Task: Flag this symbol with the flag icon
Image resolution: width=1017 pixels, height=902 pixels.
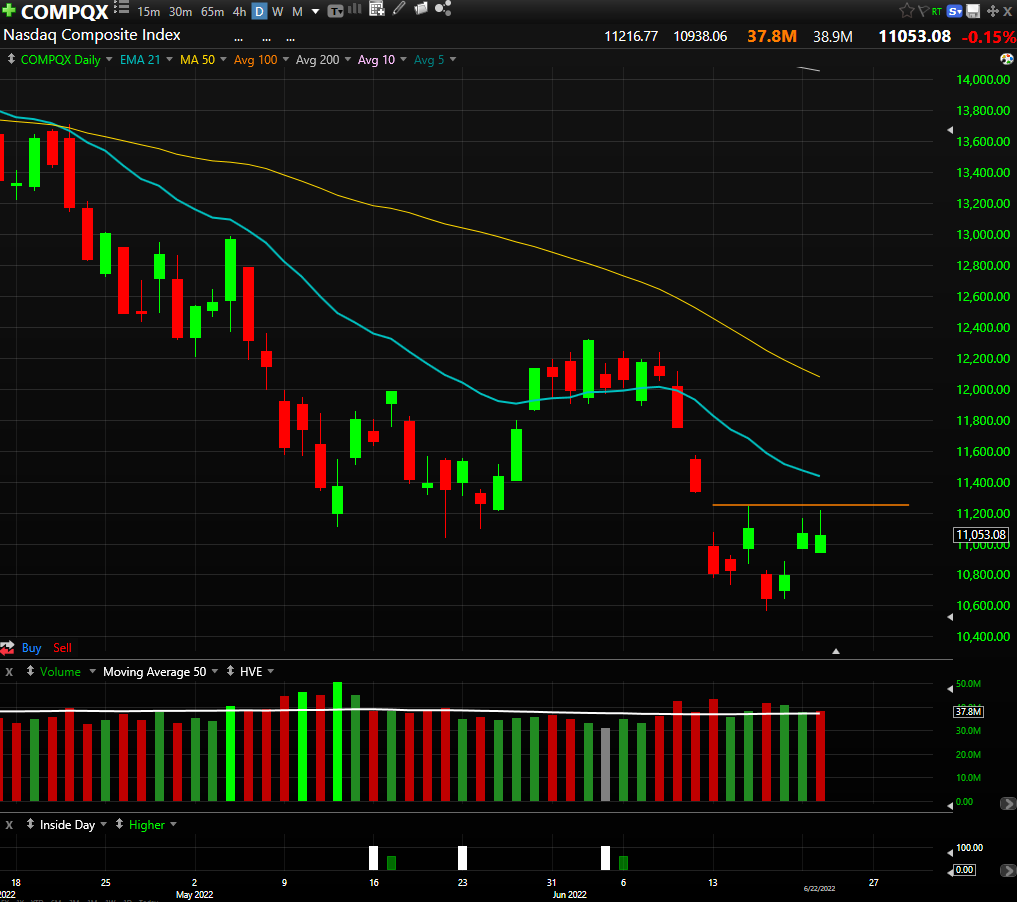Action: coord(923,11)
